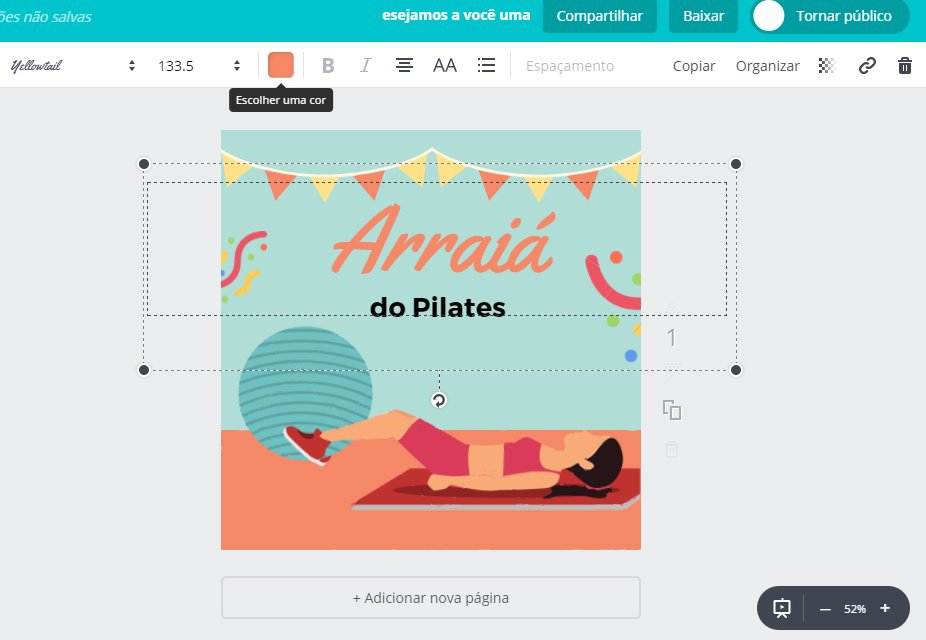Add a new page with Adicionar nova página

[x=430, y=597]
